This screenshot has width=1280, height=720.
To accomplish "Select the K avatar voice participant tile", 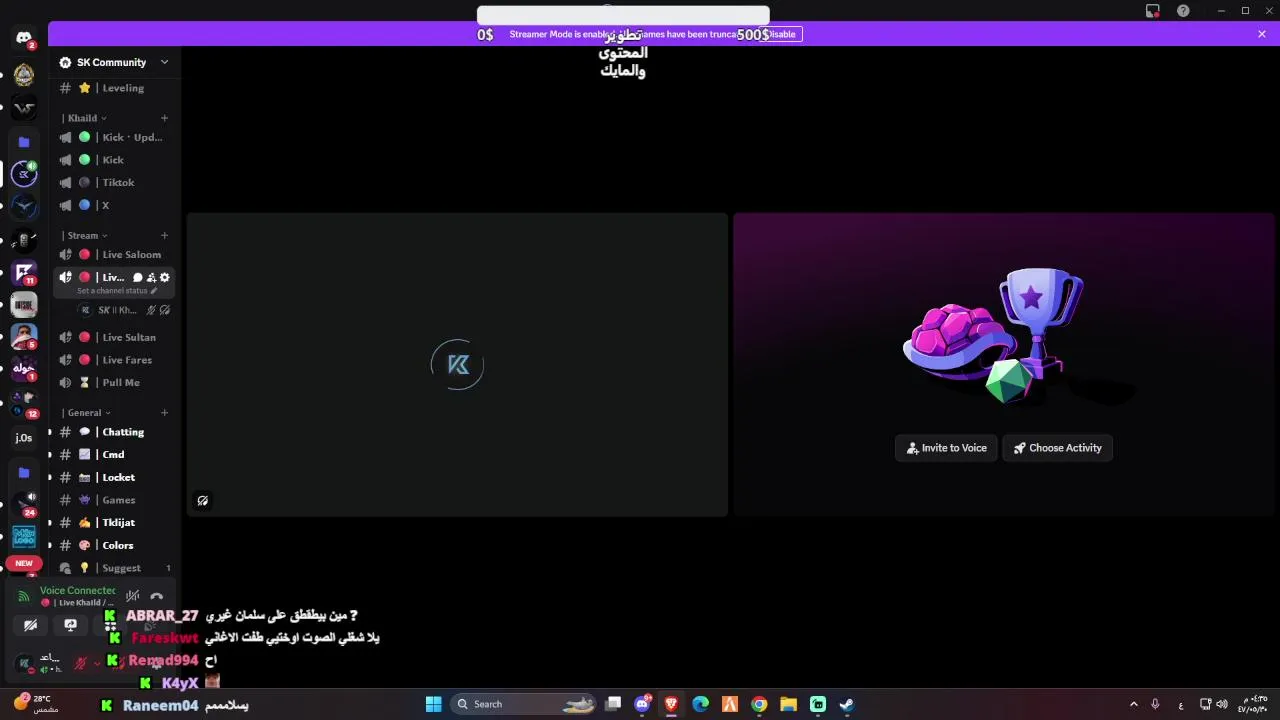I will 457,364.
